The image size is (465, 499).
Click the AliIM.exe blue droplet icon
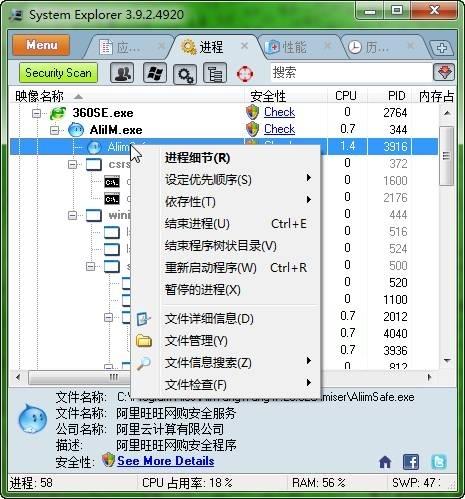[76, 130]
